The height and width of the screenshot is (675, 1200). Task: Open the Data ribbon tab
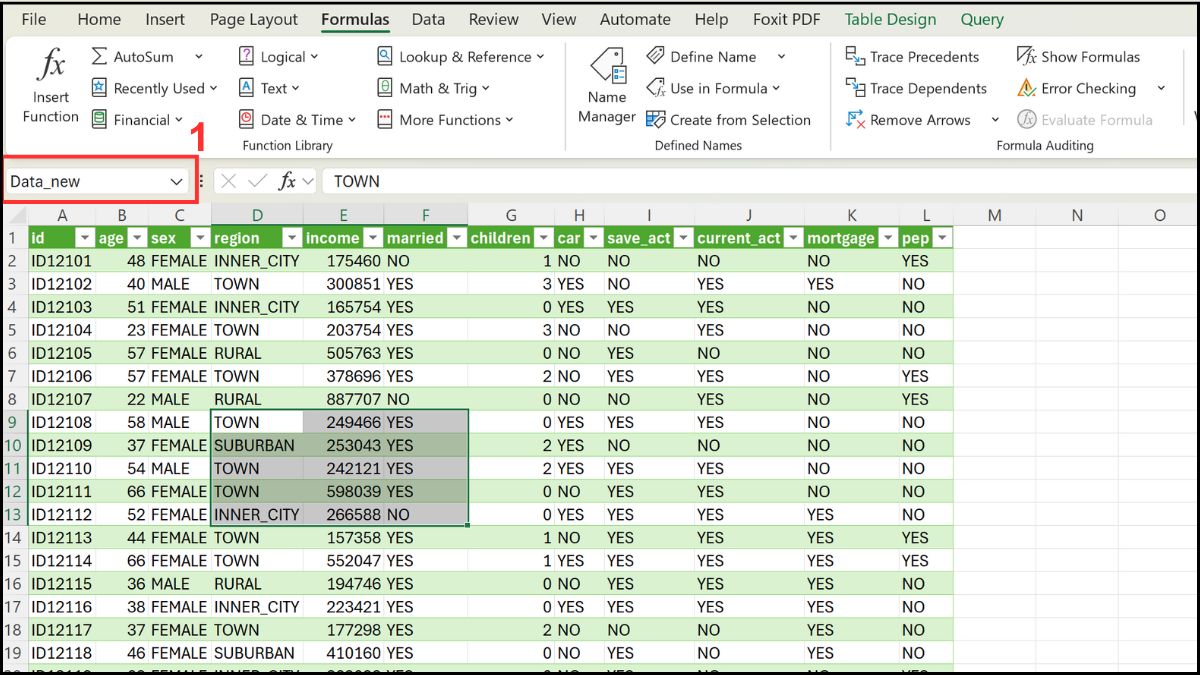click(428, 19)
